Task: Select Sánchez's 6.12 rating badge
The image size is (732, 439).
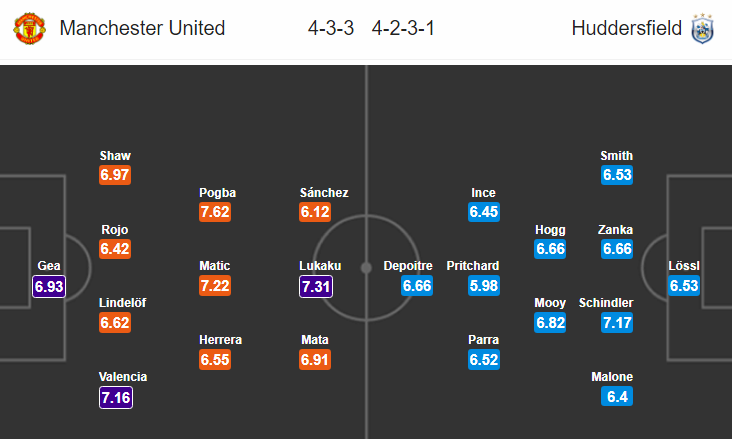Action: 315,212
